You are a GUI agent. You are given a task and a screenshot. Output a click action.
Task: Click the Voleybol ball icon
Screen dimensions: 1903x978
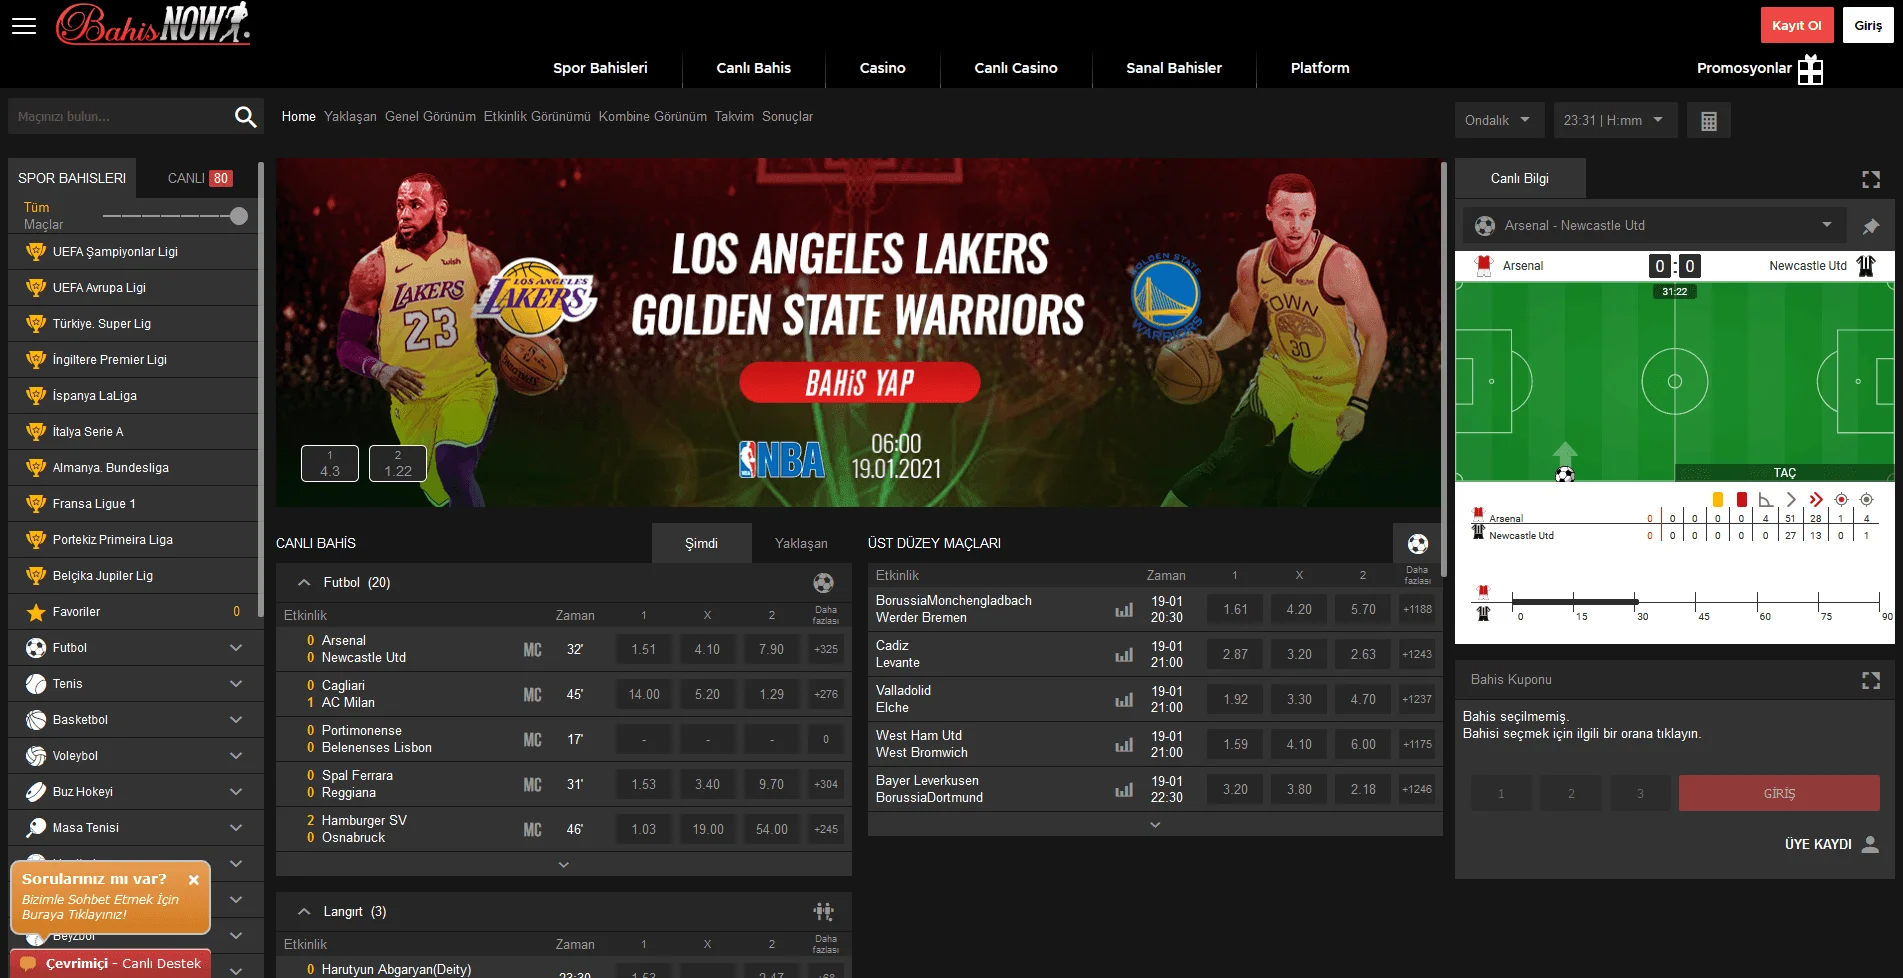pos(36,756)
